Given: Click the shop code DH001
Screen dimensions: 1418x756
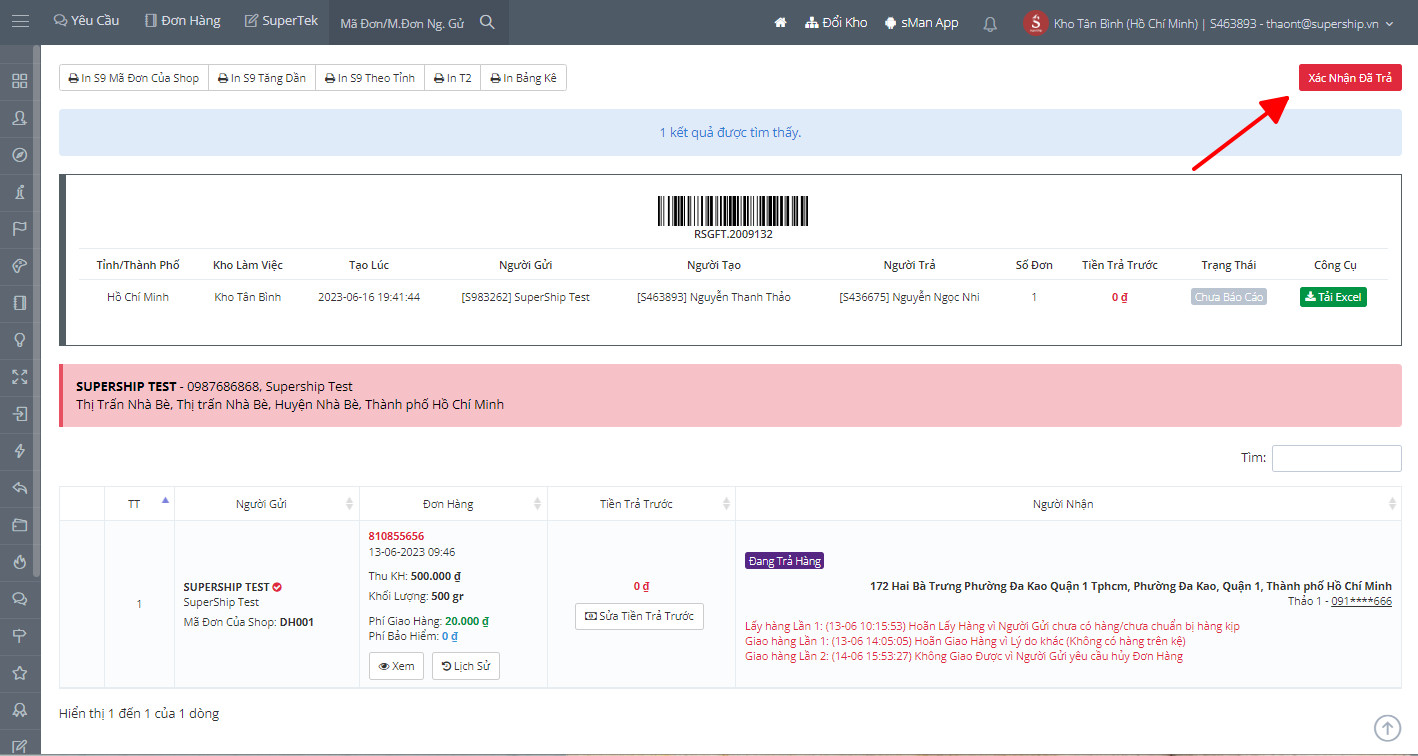Looking at the screenshot, I should pos(297,622).
